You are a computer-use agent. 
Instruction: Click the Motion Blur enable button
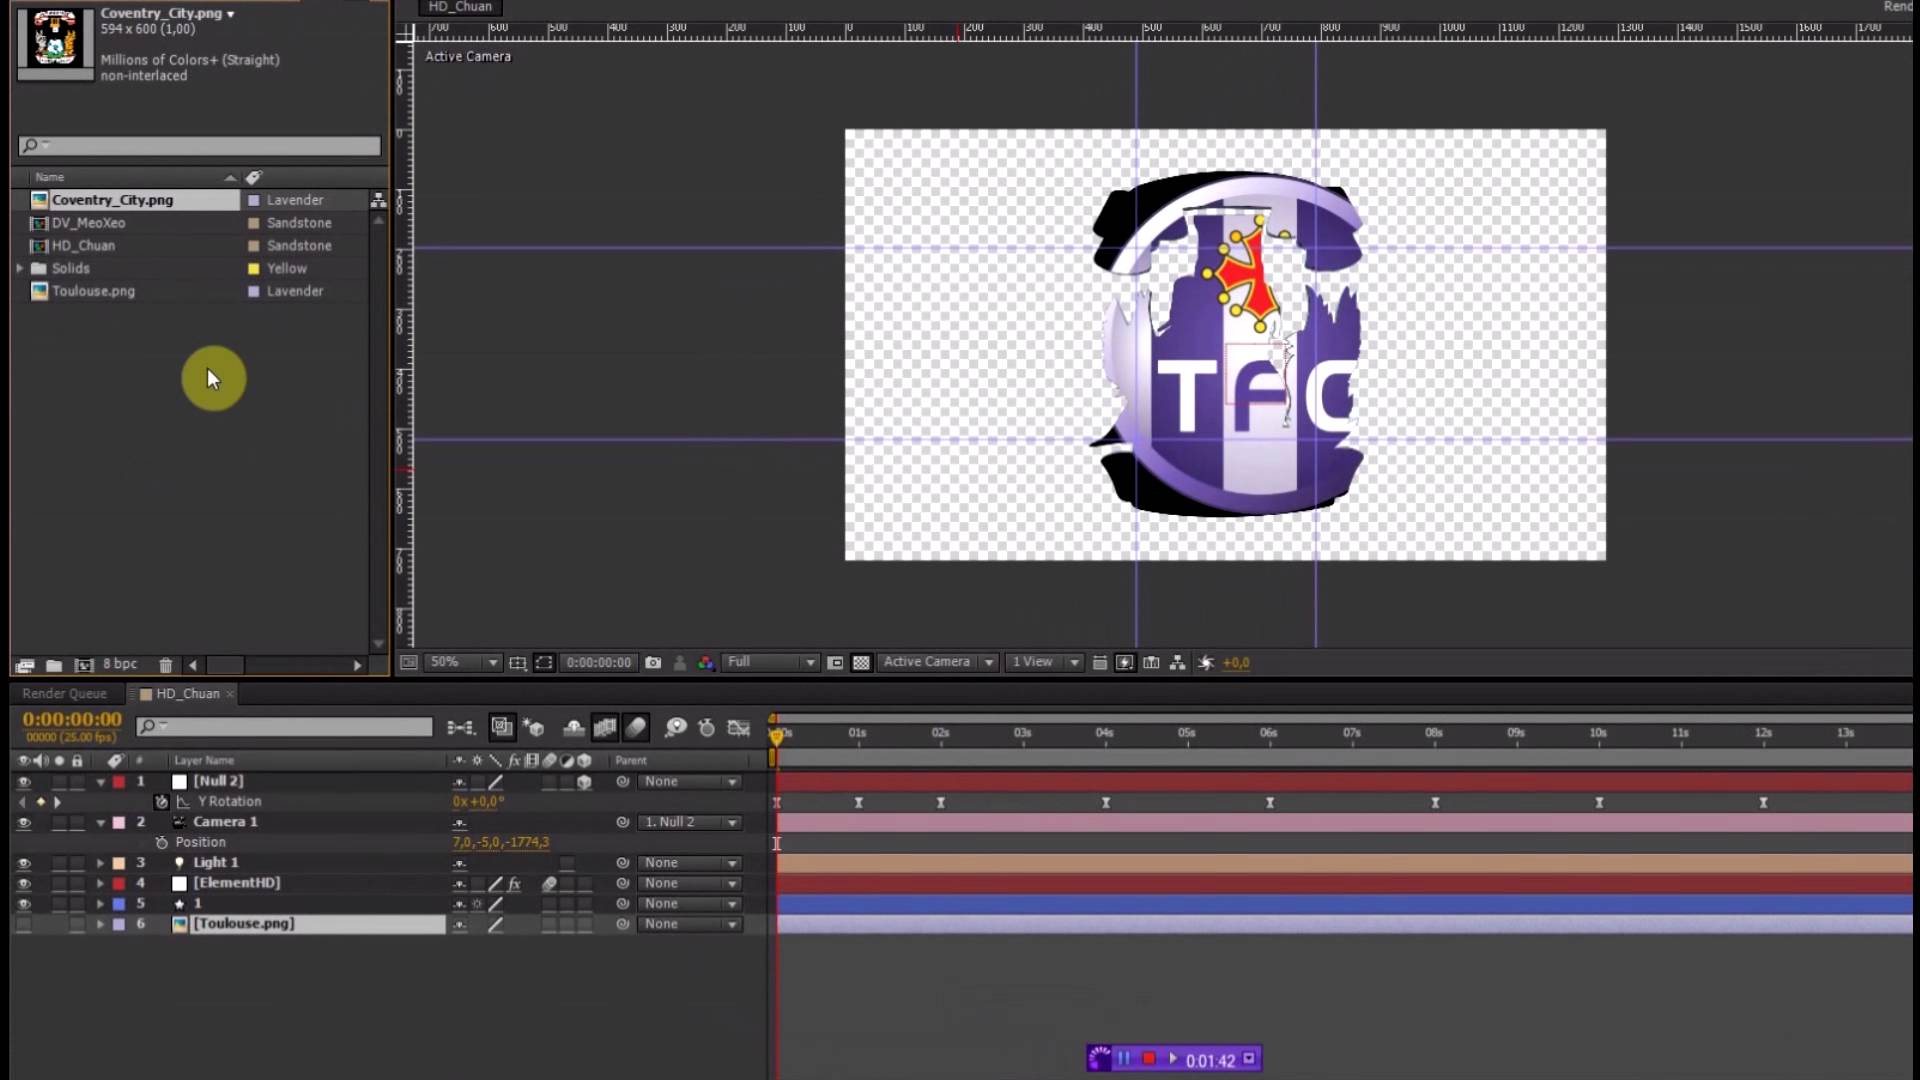[x=636, y=728]
